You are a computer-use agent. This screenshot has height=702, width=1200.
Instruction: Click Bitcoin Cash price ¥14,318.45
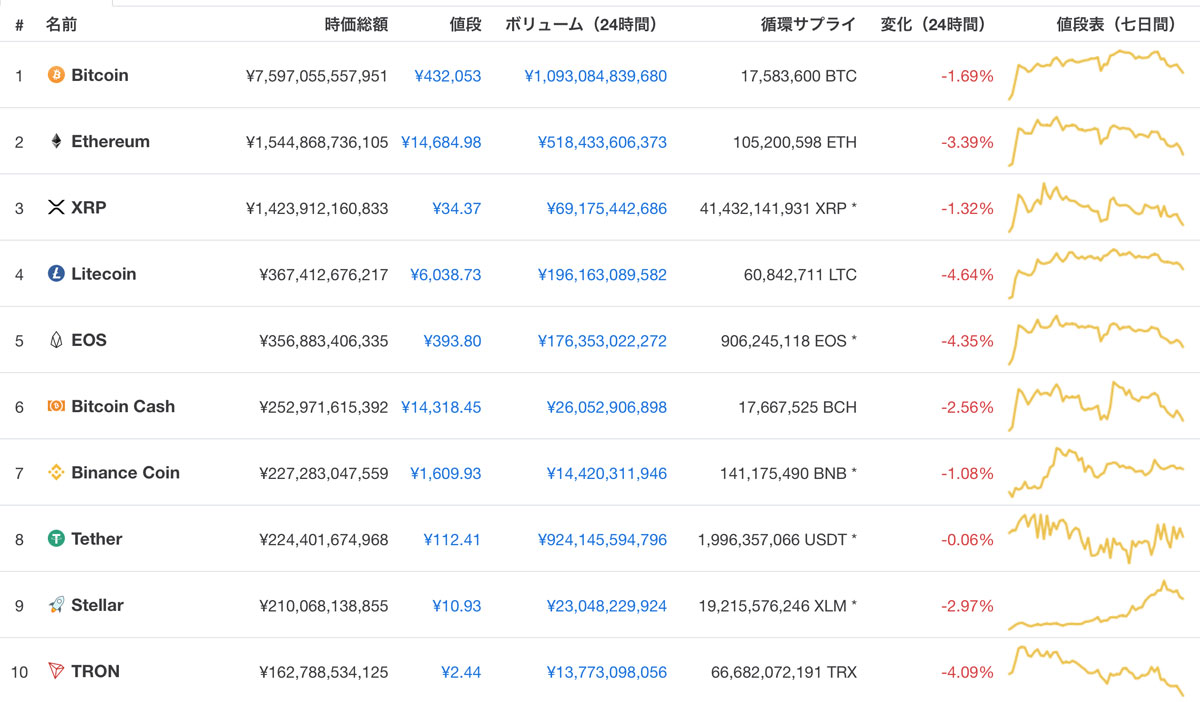(441, 407)
